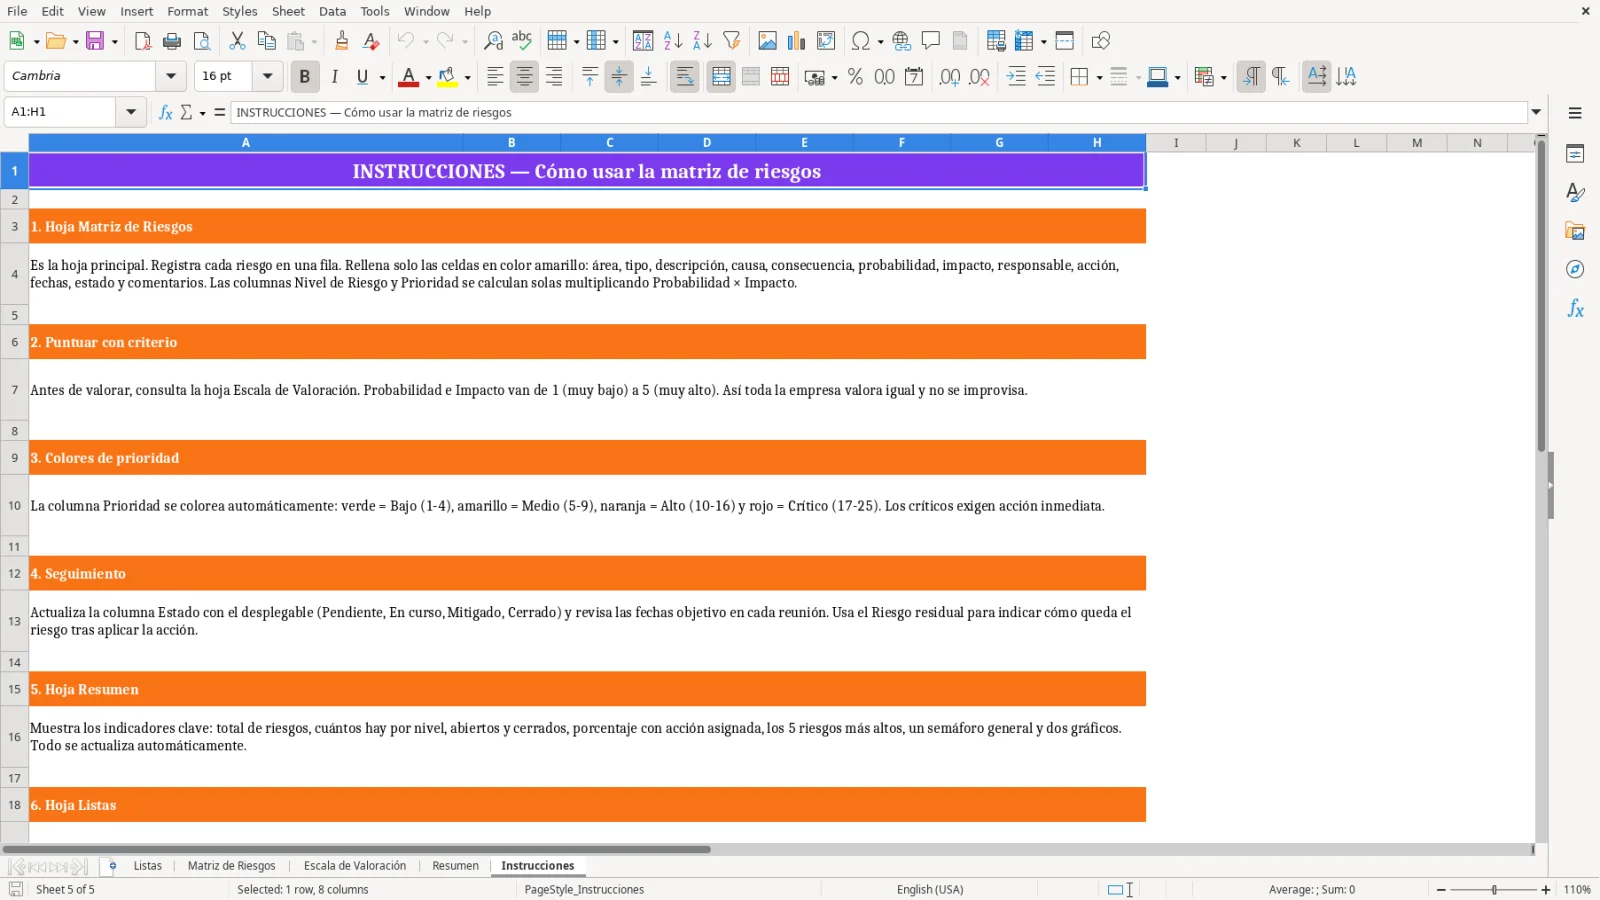Expand the formula bar arrow

[x=1537, y=112]
